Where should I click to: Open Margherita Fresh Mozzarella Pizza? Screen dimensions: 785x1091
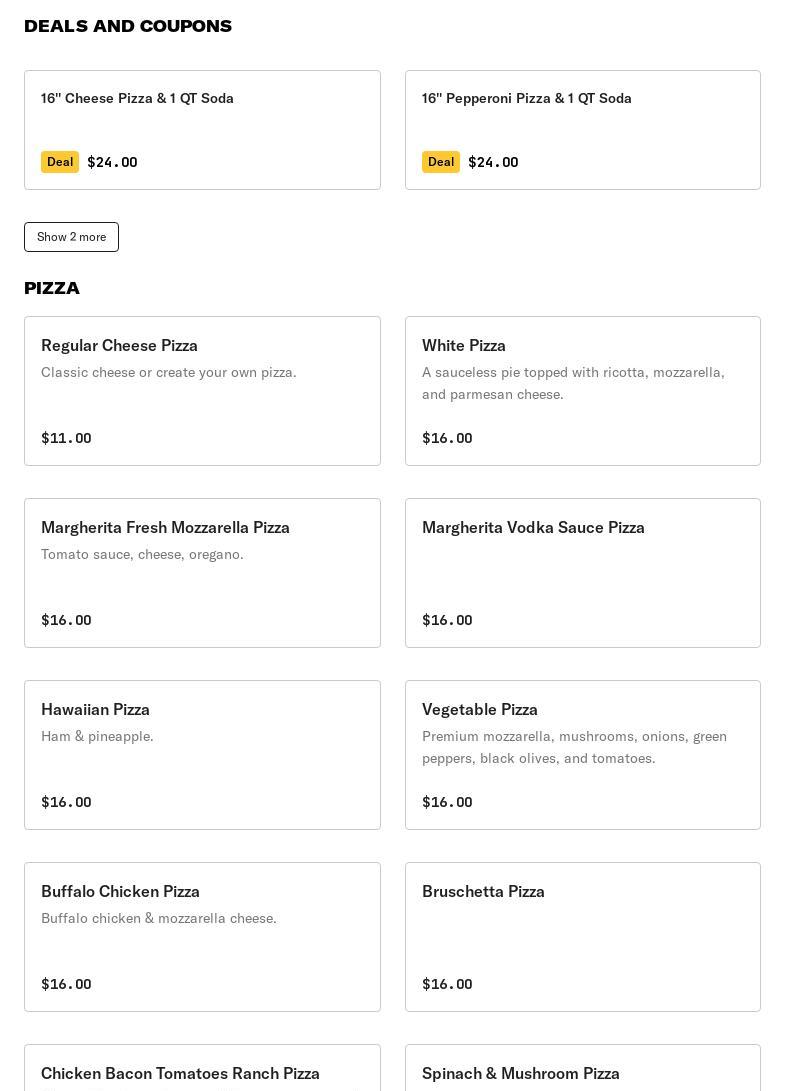tap(202, 572)
